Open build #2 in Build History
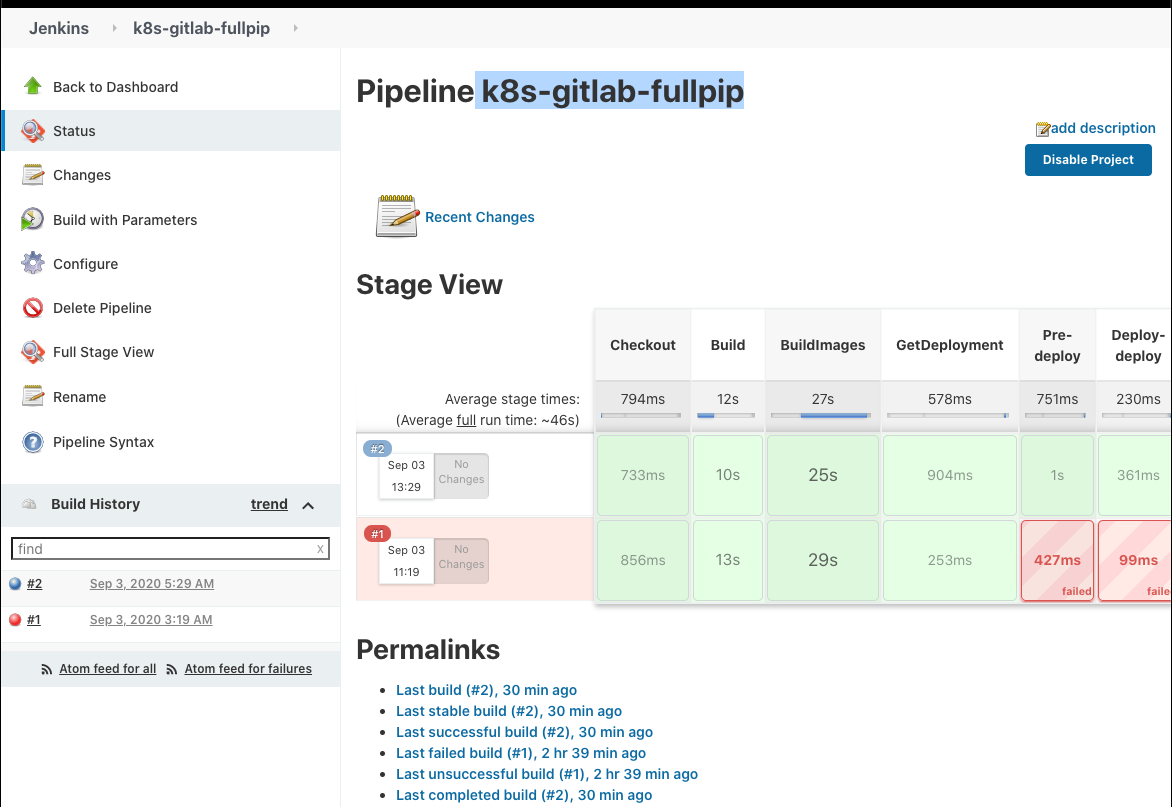The width and height of the screenshot is (1172, 807). point(34,584)
